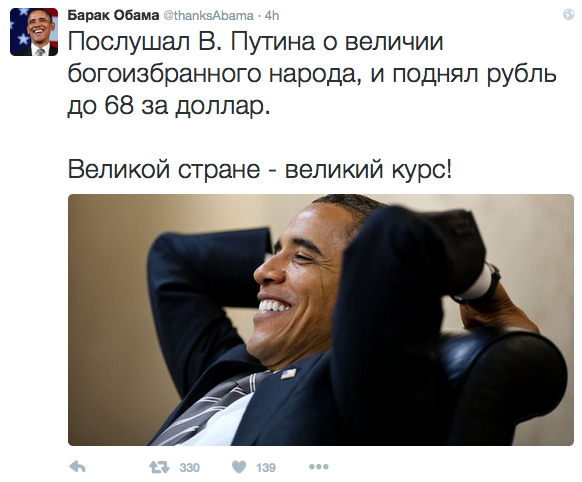This screenshot has width=582, height=482.
Task: Expand the attached photo of the man leaning back
Action: [321, 320]
